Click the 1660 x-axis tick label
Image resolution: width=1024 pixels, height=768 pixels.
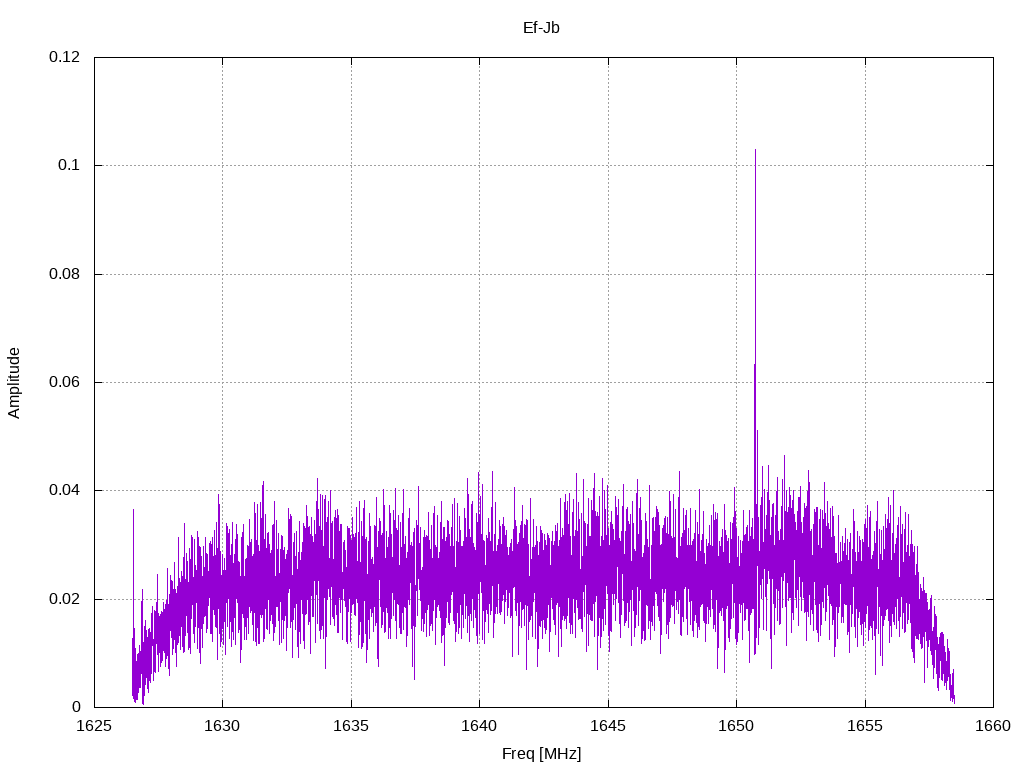993,726
